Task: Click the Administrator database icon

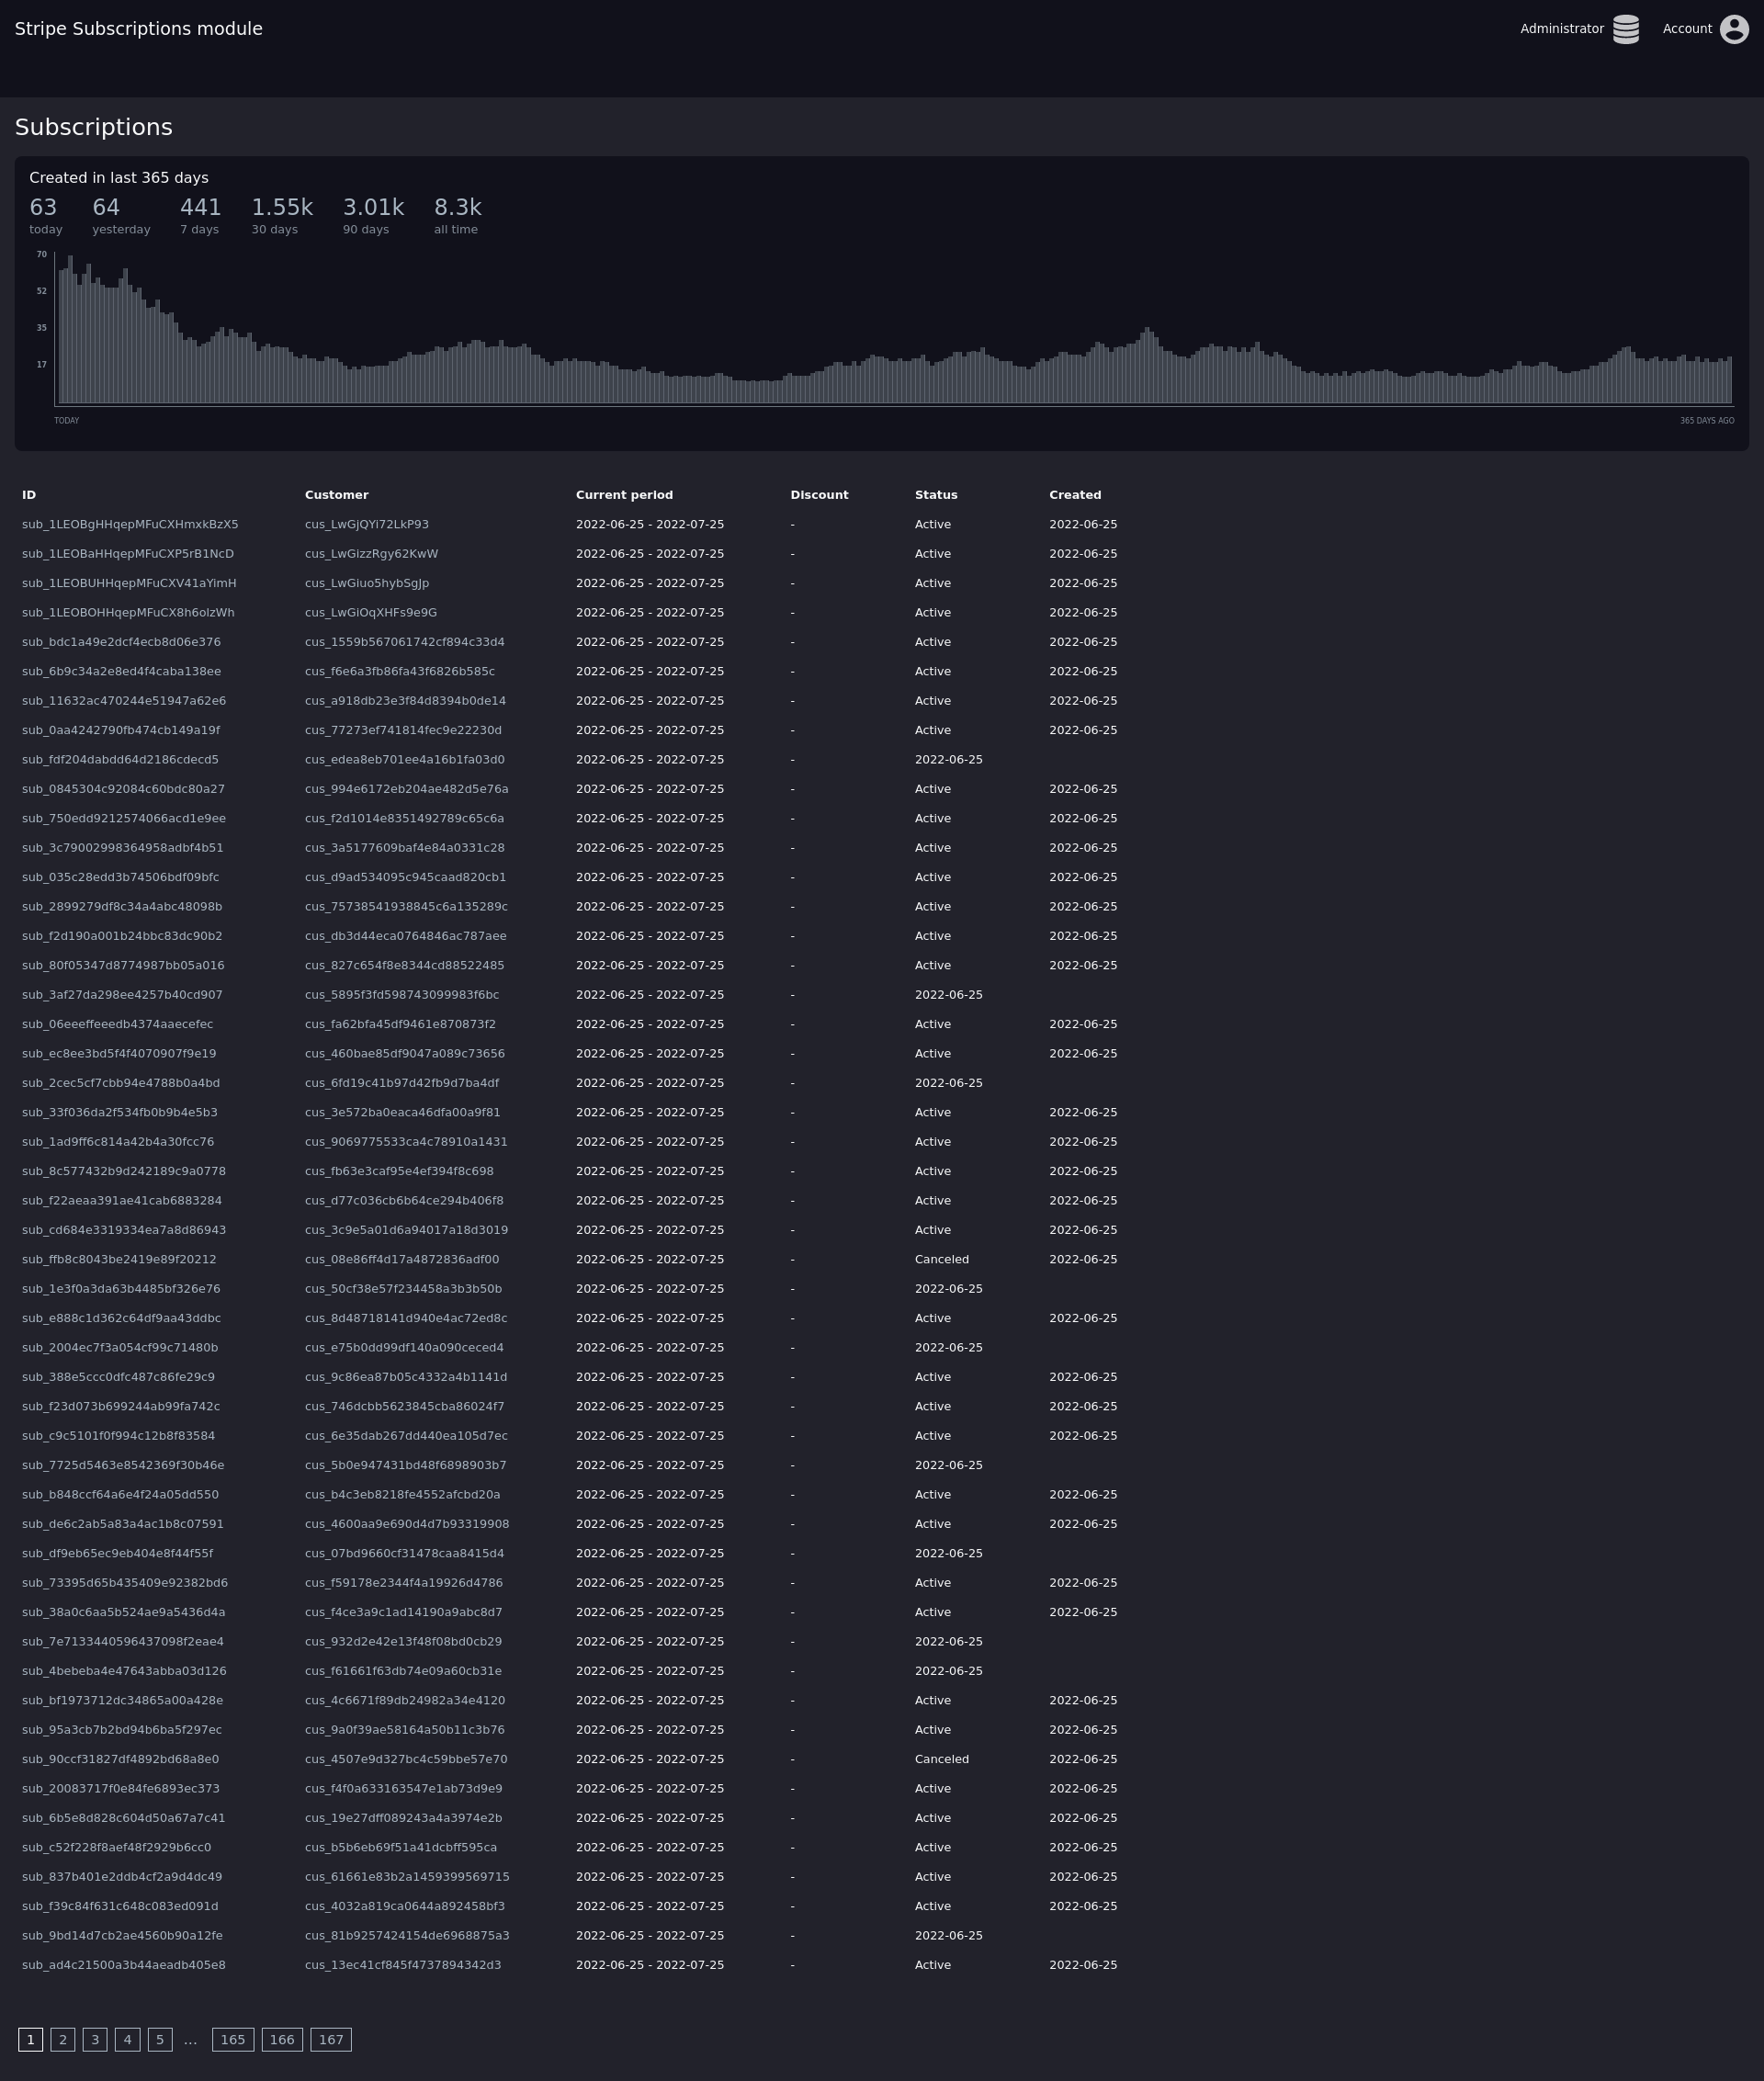Action: (1625, 29)
